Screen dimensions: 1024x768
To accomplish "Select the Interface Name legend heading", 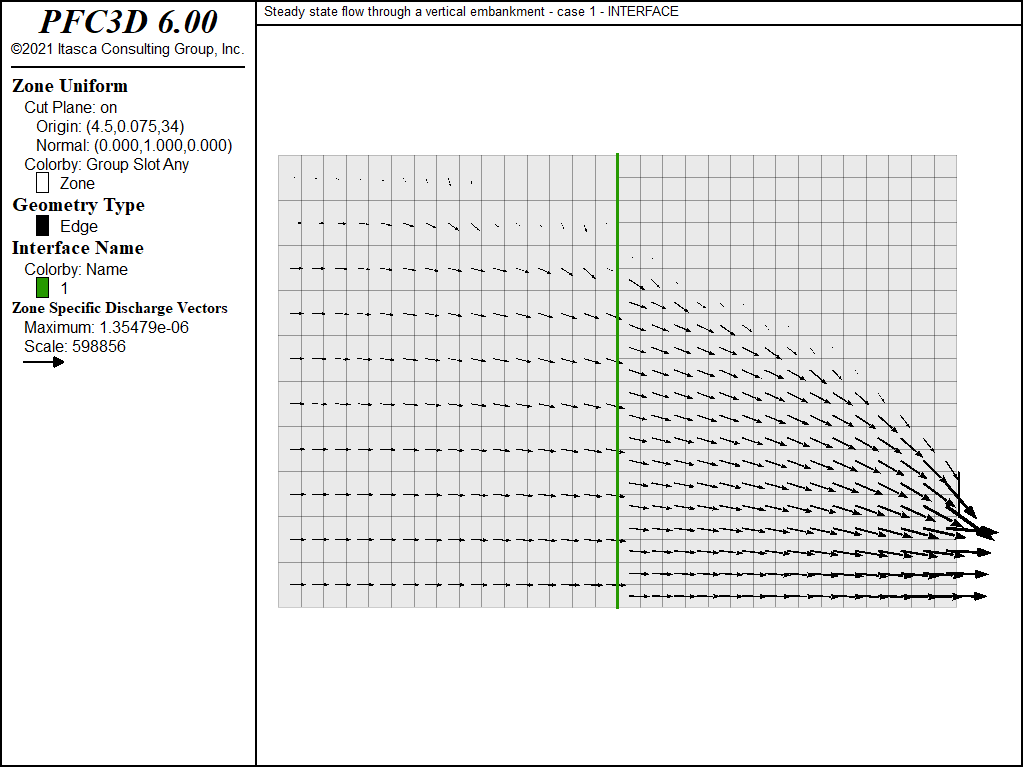I will coord(78,248).
